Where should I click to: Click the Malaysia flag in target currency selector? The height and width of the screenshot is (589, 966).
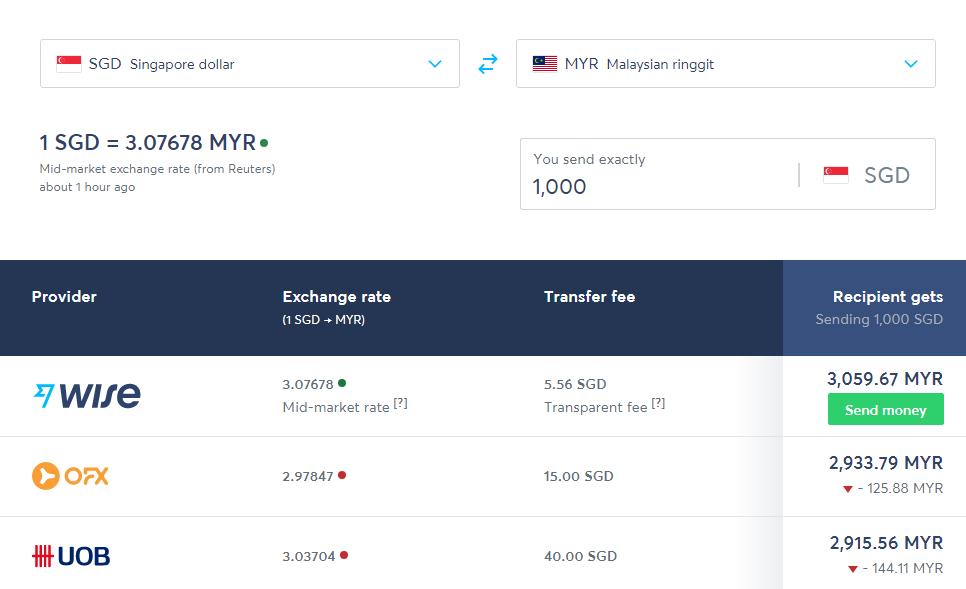[545, 64]
